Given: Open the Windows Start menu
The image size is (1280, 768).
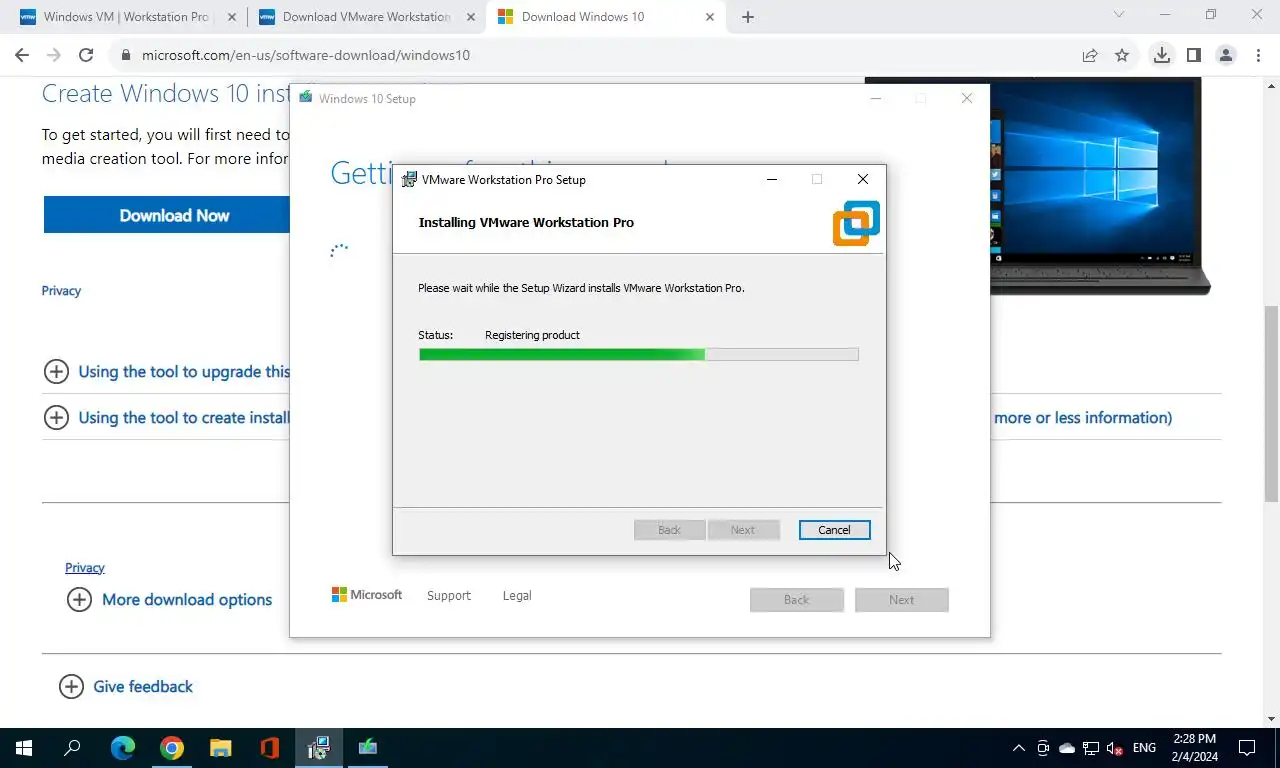Looking at the screenshot, I should click(24, 748).
